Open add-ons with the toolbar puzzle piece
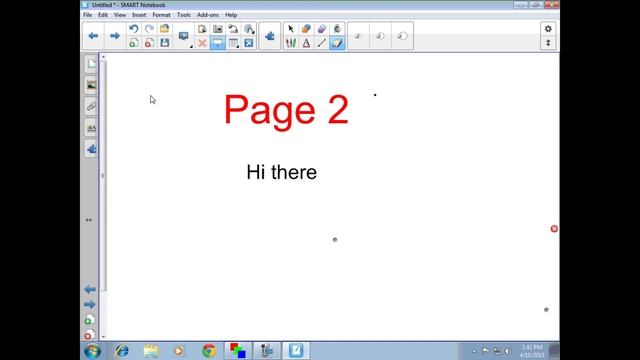 (x=270, y=36)
